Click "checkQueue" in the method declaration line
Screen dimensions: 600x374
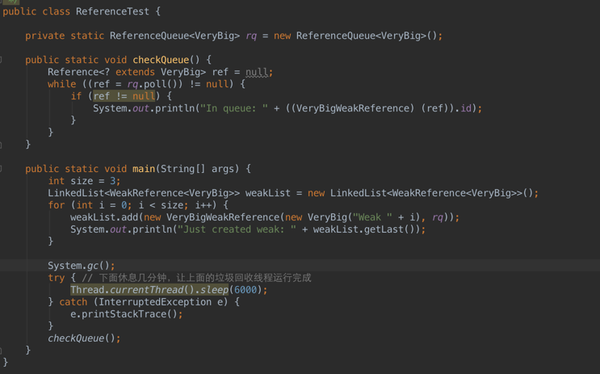coord(161,60)
